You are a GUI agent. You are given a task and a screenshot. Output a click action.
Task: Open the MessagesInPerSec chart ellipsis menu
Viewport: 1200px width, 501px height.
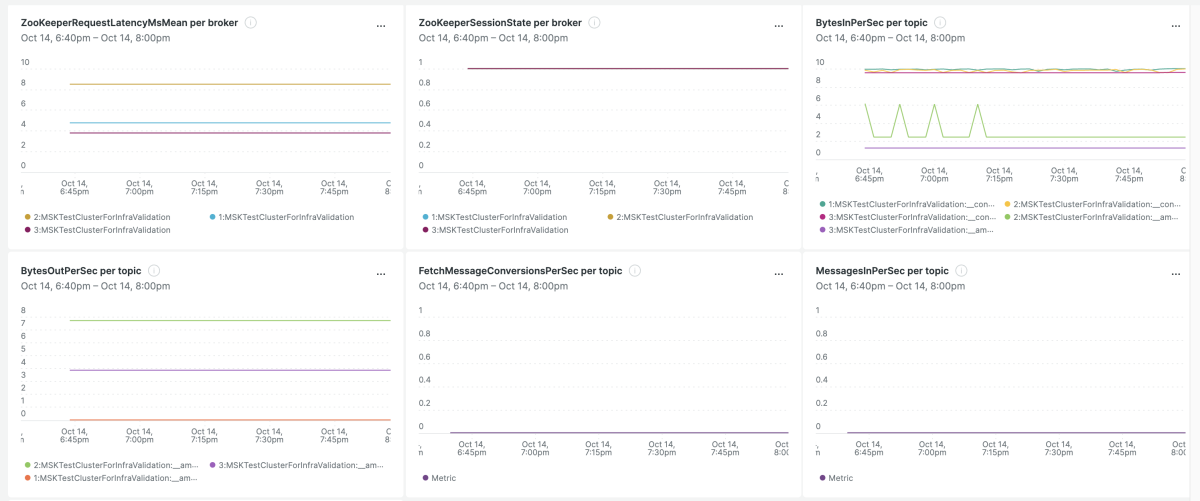[1176, 274]
